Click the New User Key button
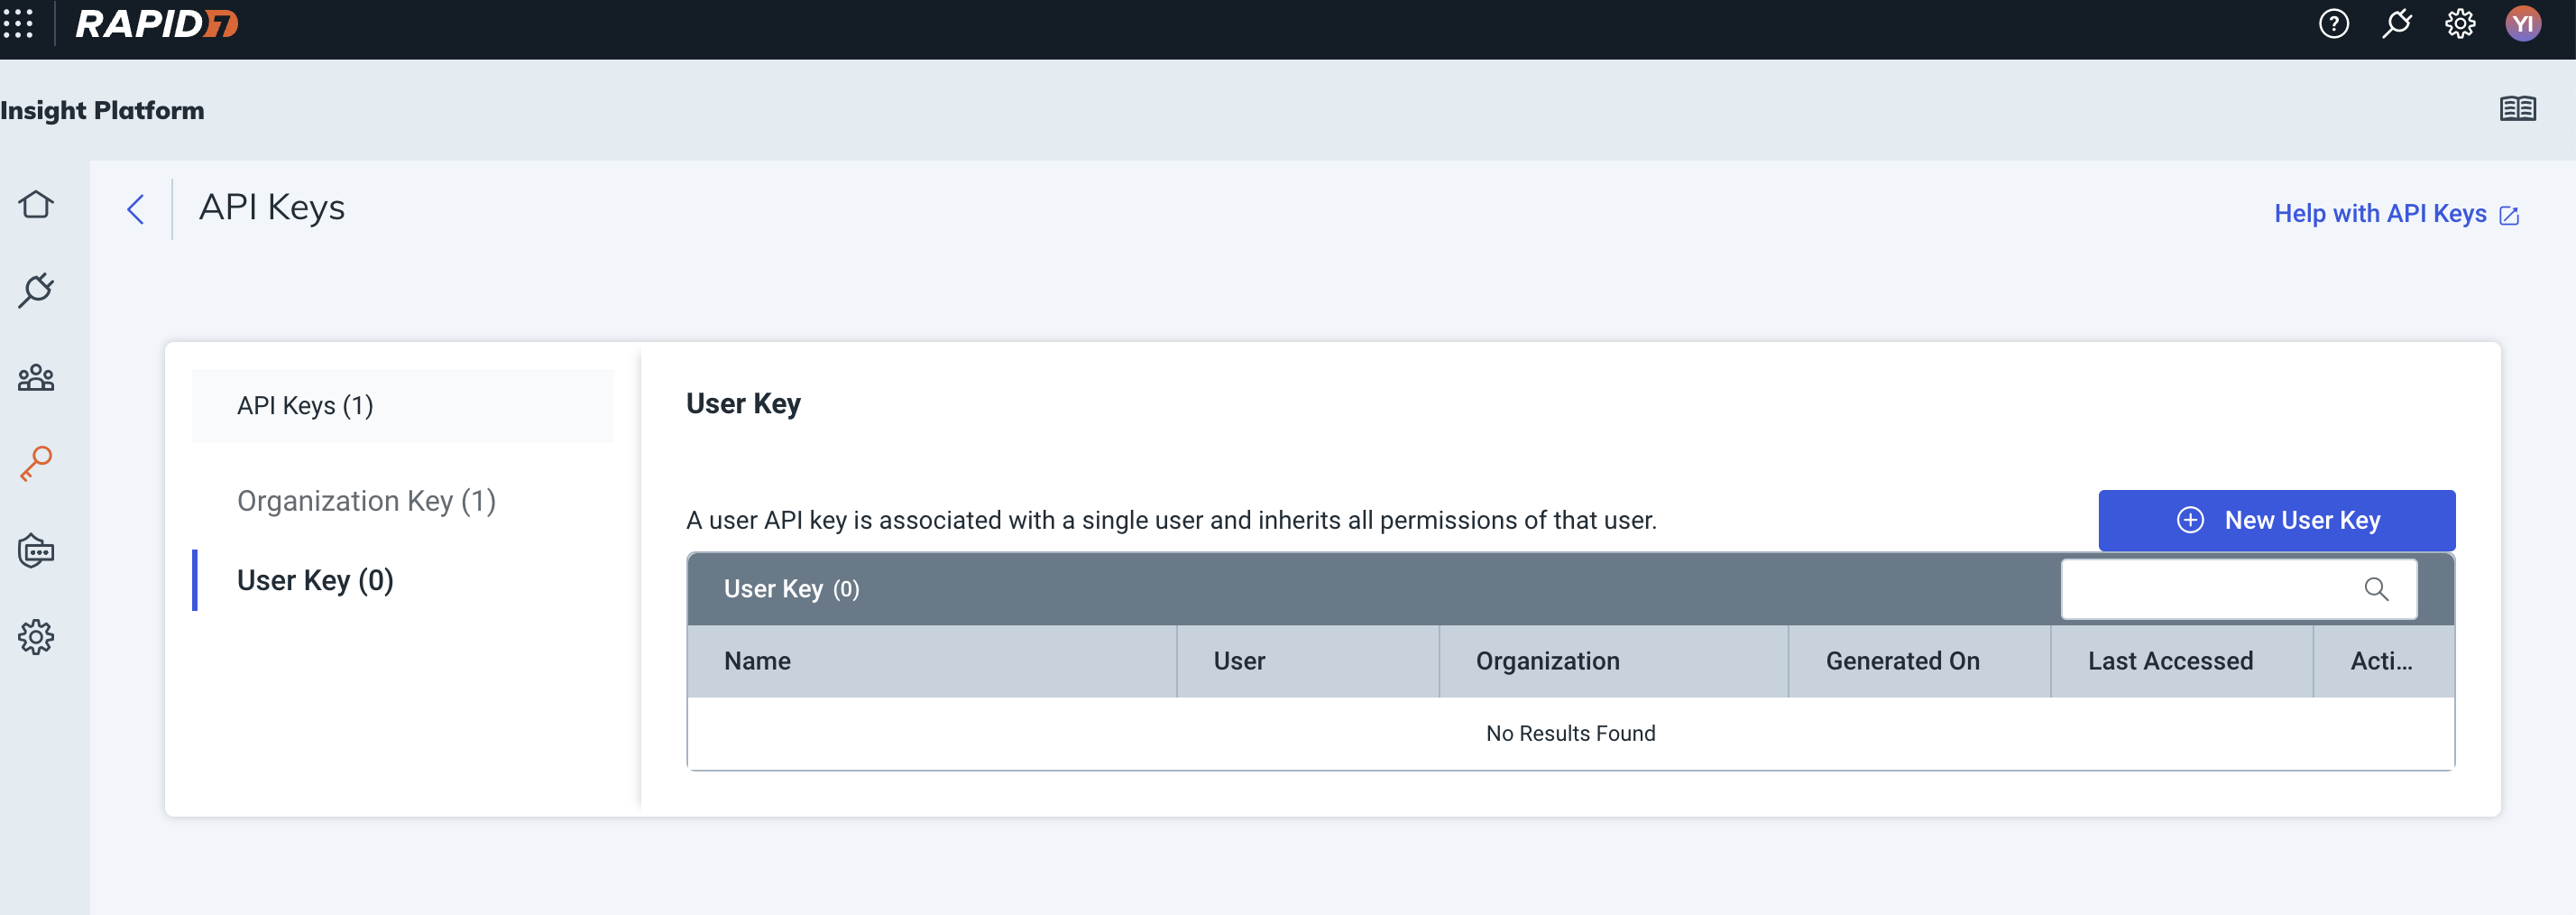The height and width of the screenshot is (915, 2576). 2276,520
